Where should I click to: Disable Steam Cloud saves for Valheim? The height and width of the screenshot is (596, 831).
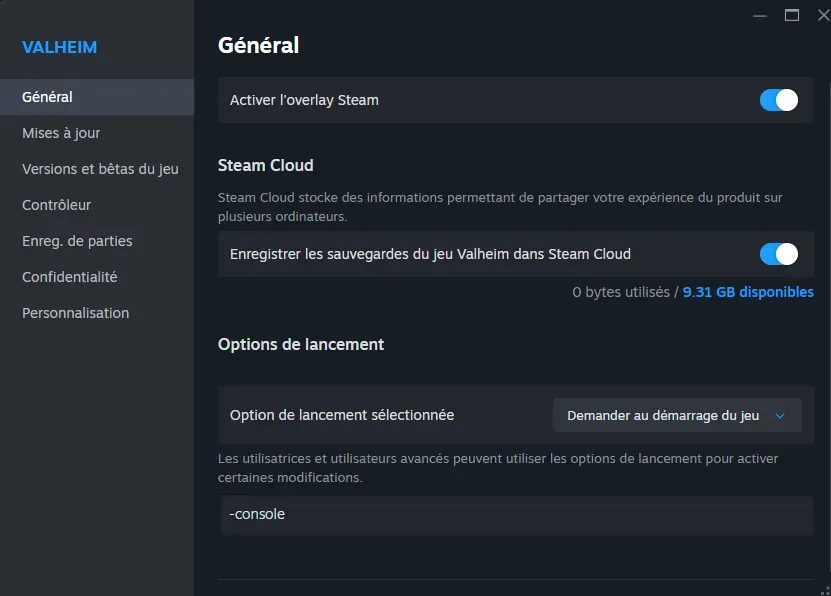[x=779, y=254]
